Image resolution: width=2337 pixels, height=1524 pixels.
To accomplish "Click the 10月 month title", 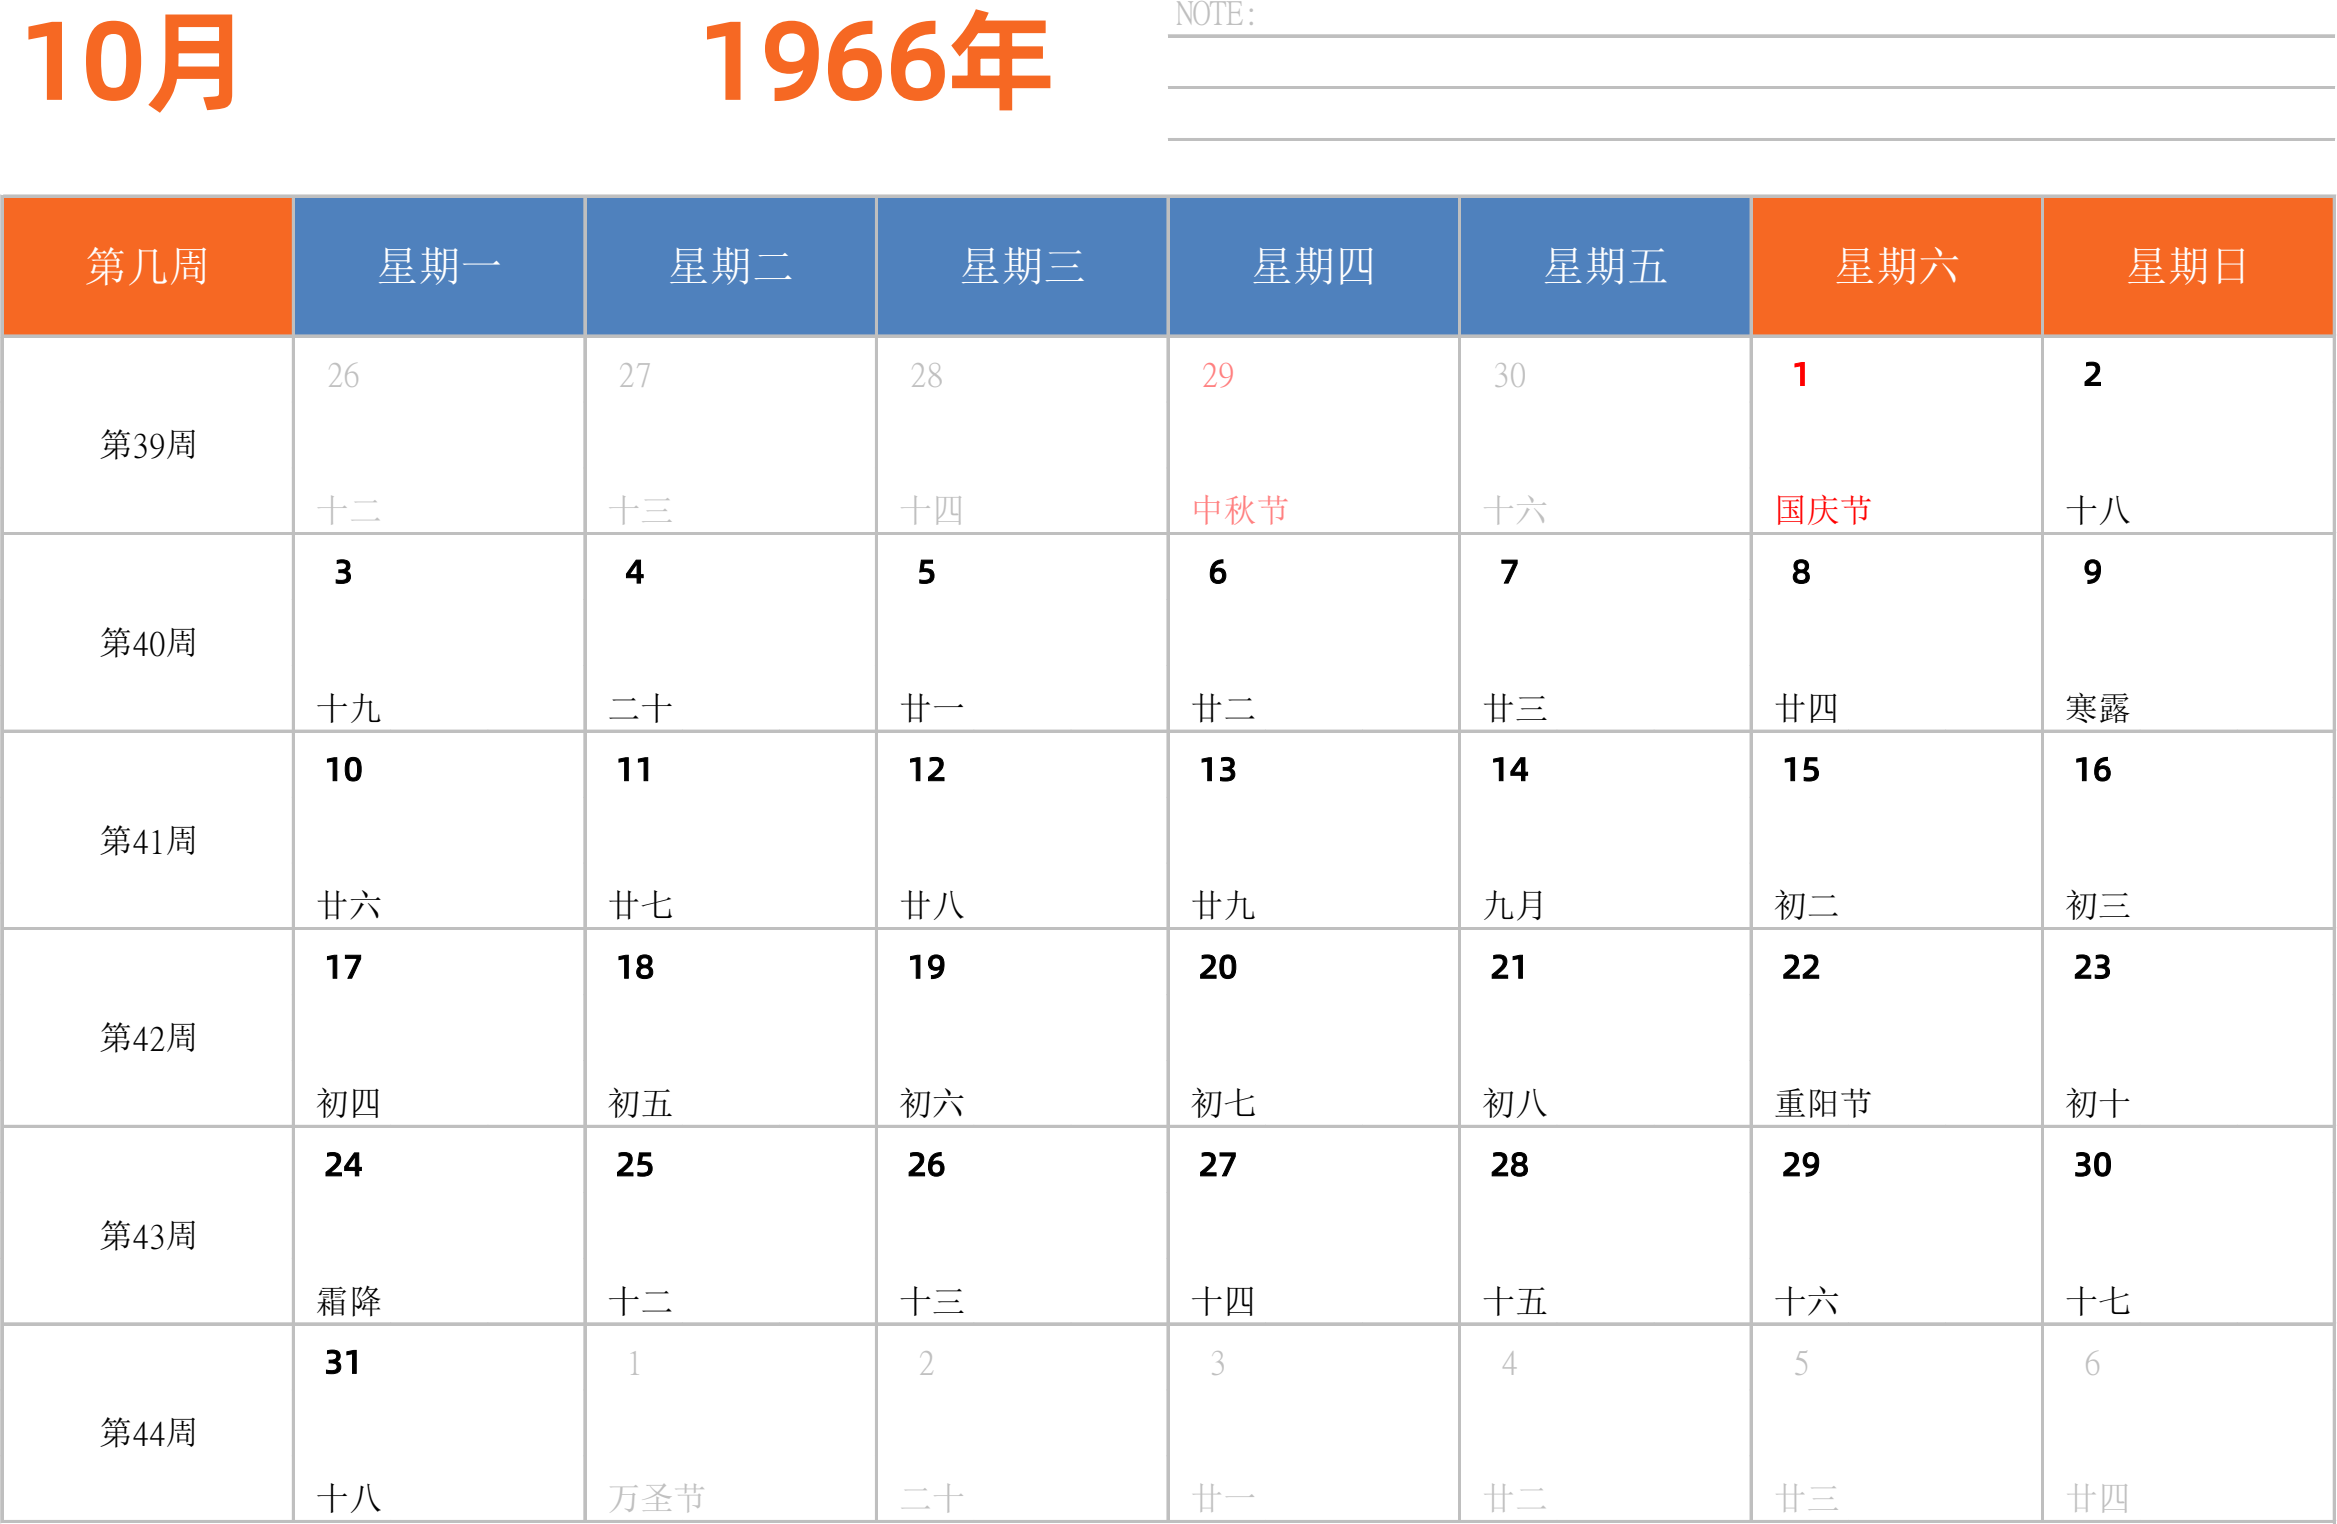I will click(131, 64).
